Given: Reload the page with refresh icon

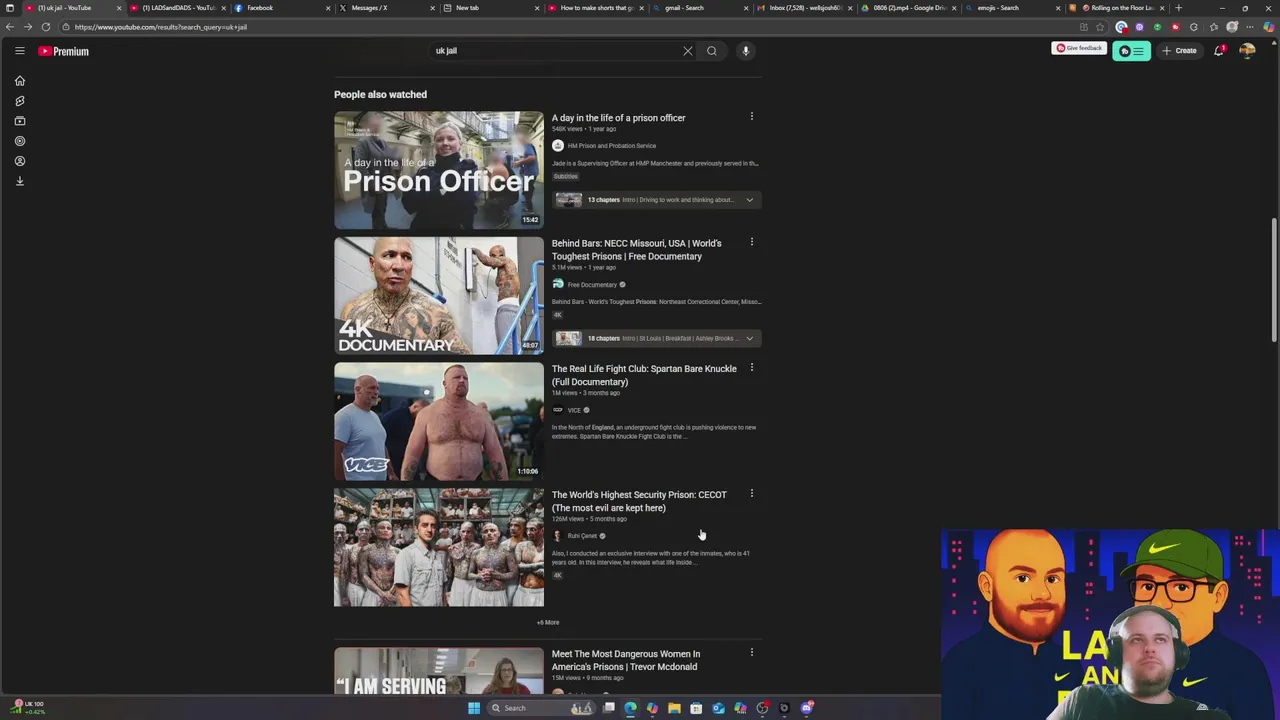Looking at the screenshot, I should pos(46,27).
